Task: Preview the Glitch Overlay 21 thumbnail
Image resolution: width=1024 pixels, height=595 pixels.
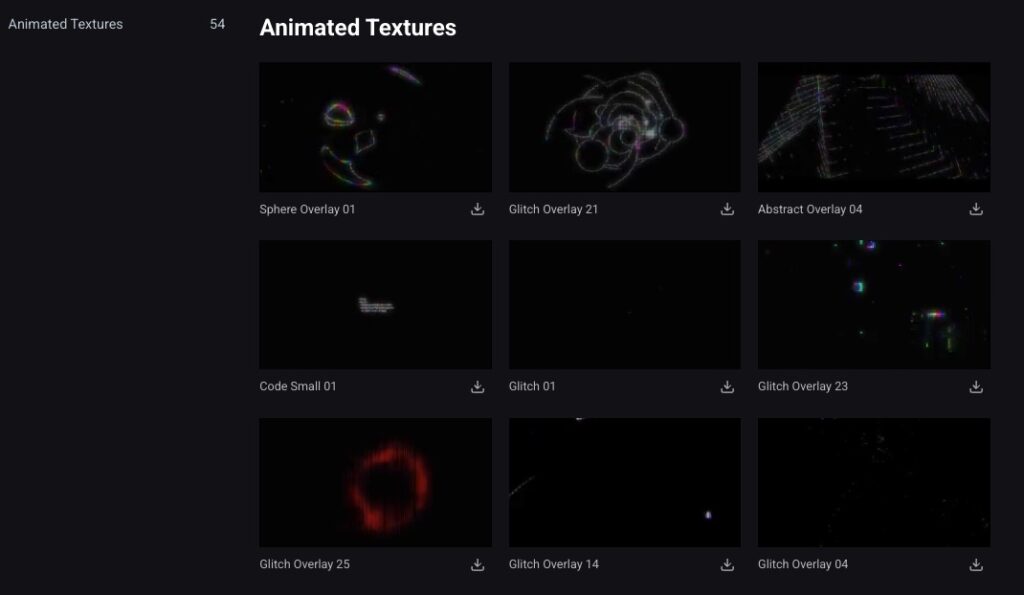Action: [624, 127]
